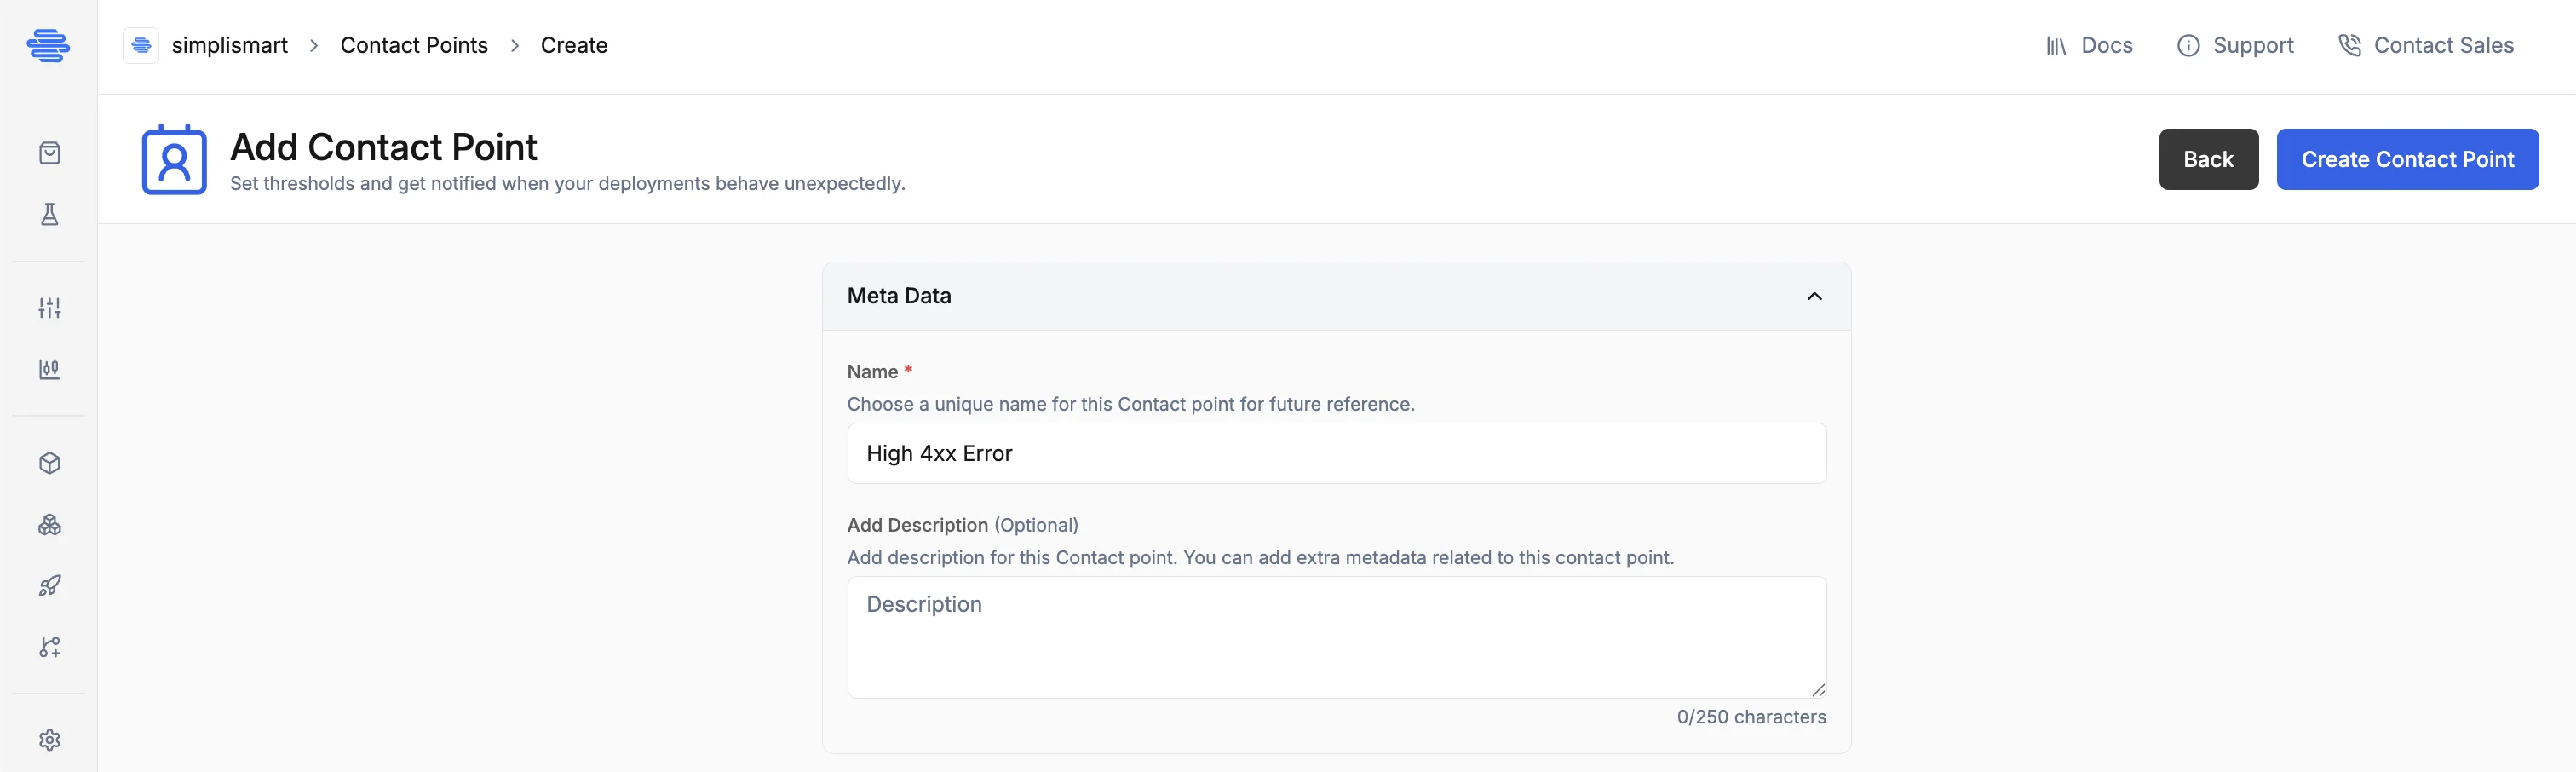
Task: Open the Docs link
Action: pyautogui.click(x=2089, y=46)
